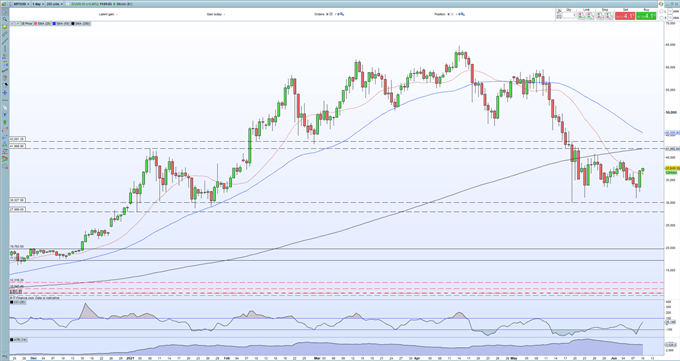Select the red letter A text tool
This screenshot has height=361, width=680.
[x=5, y=158]
